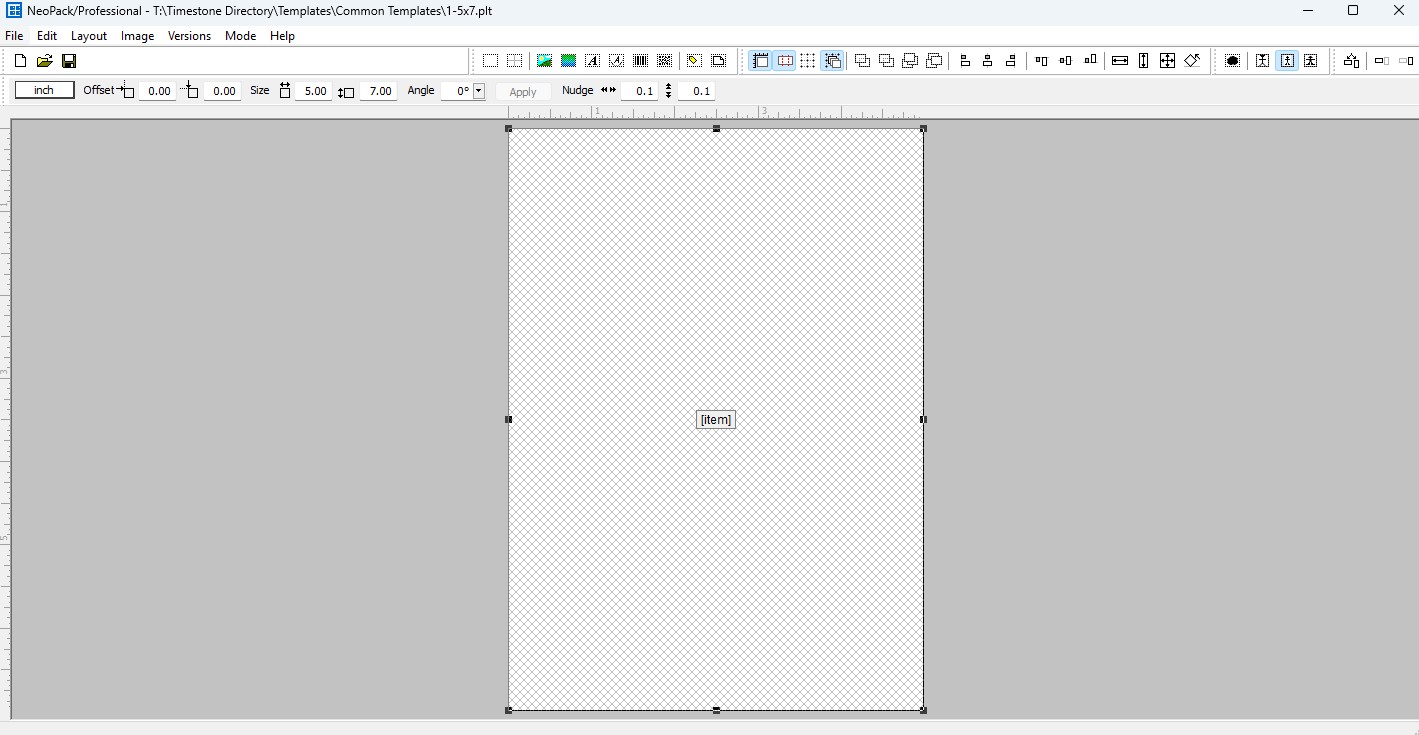
Task: Click the Angle field showing 0°
Action: tap(457, 91)
